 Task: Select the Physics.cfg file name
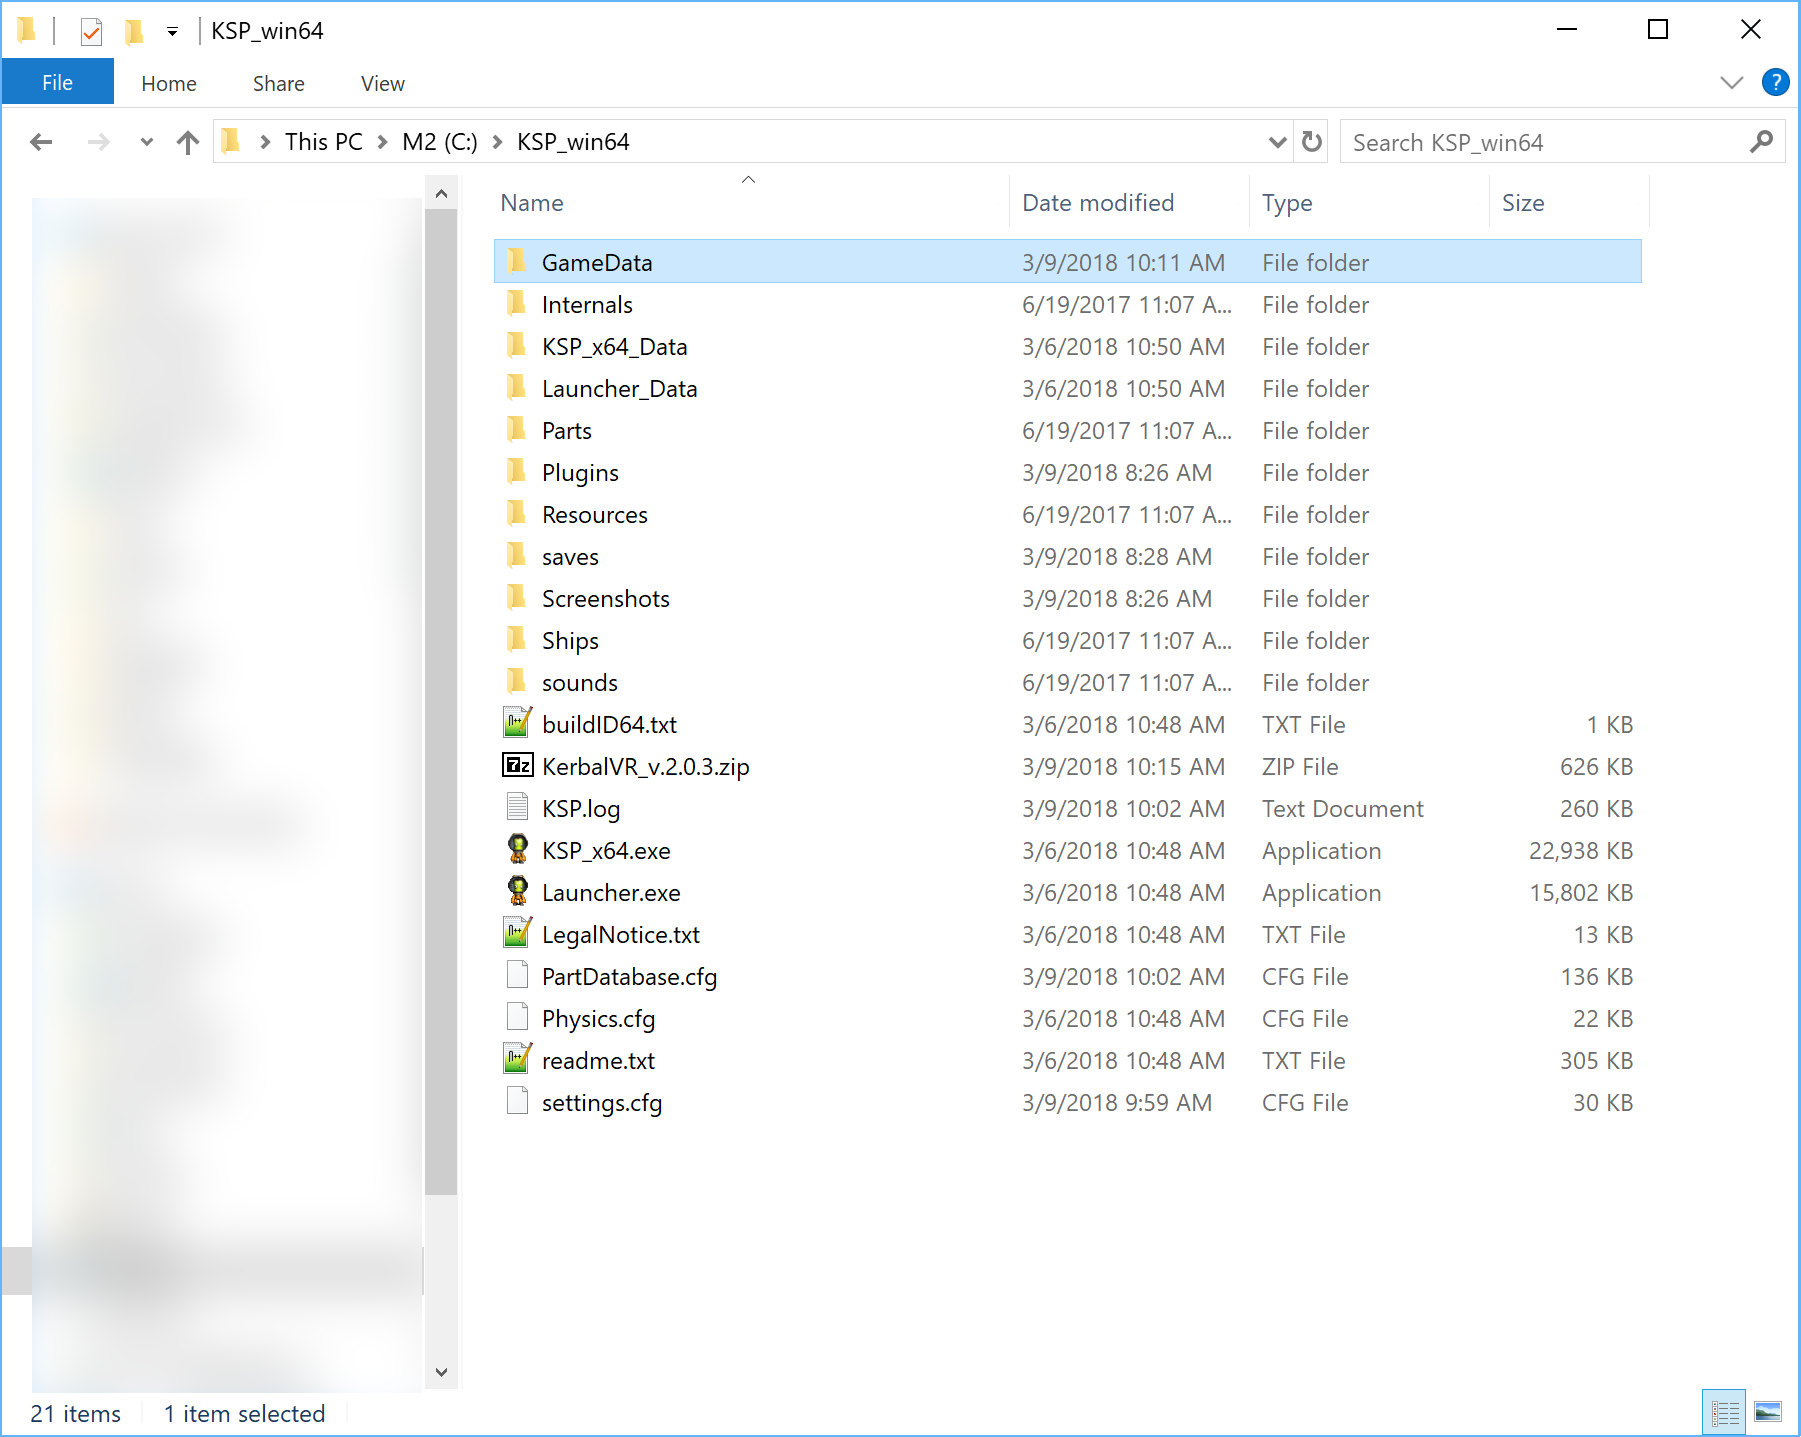(x=598, y=1019)
